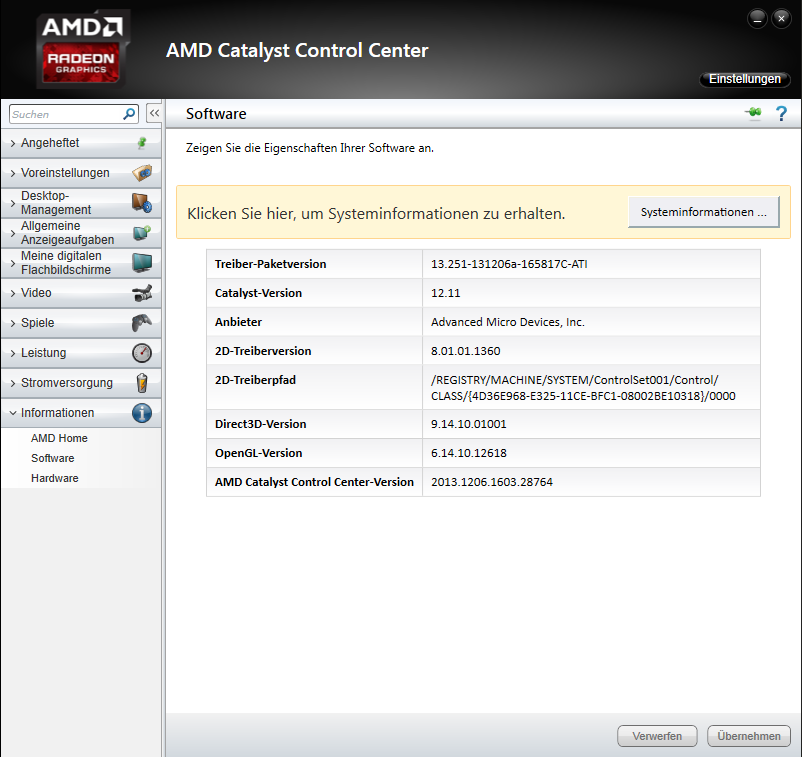Click AMD Catalyst Control Center-Version label
802x757 pixels.
coord(314,482)
